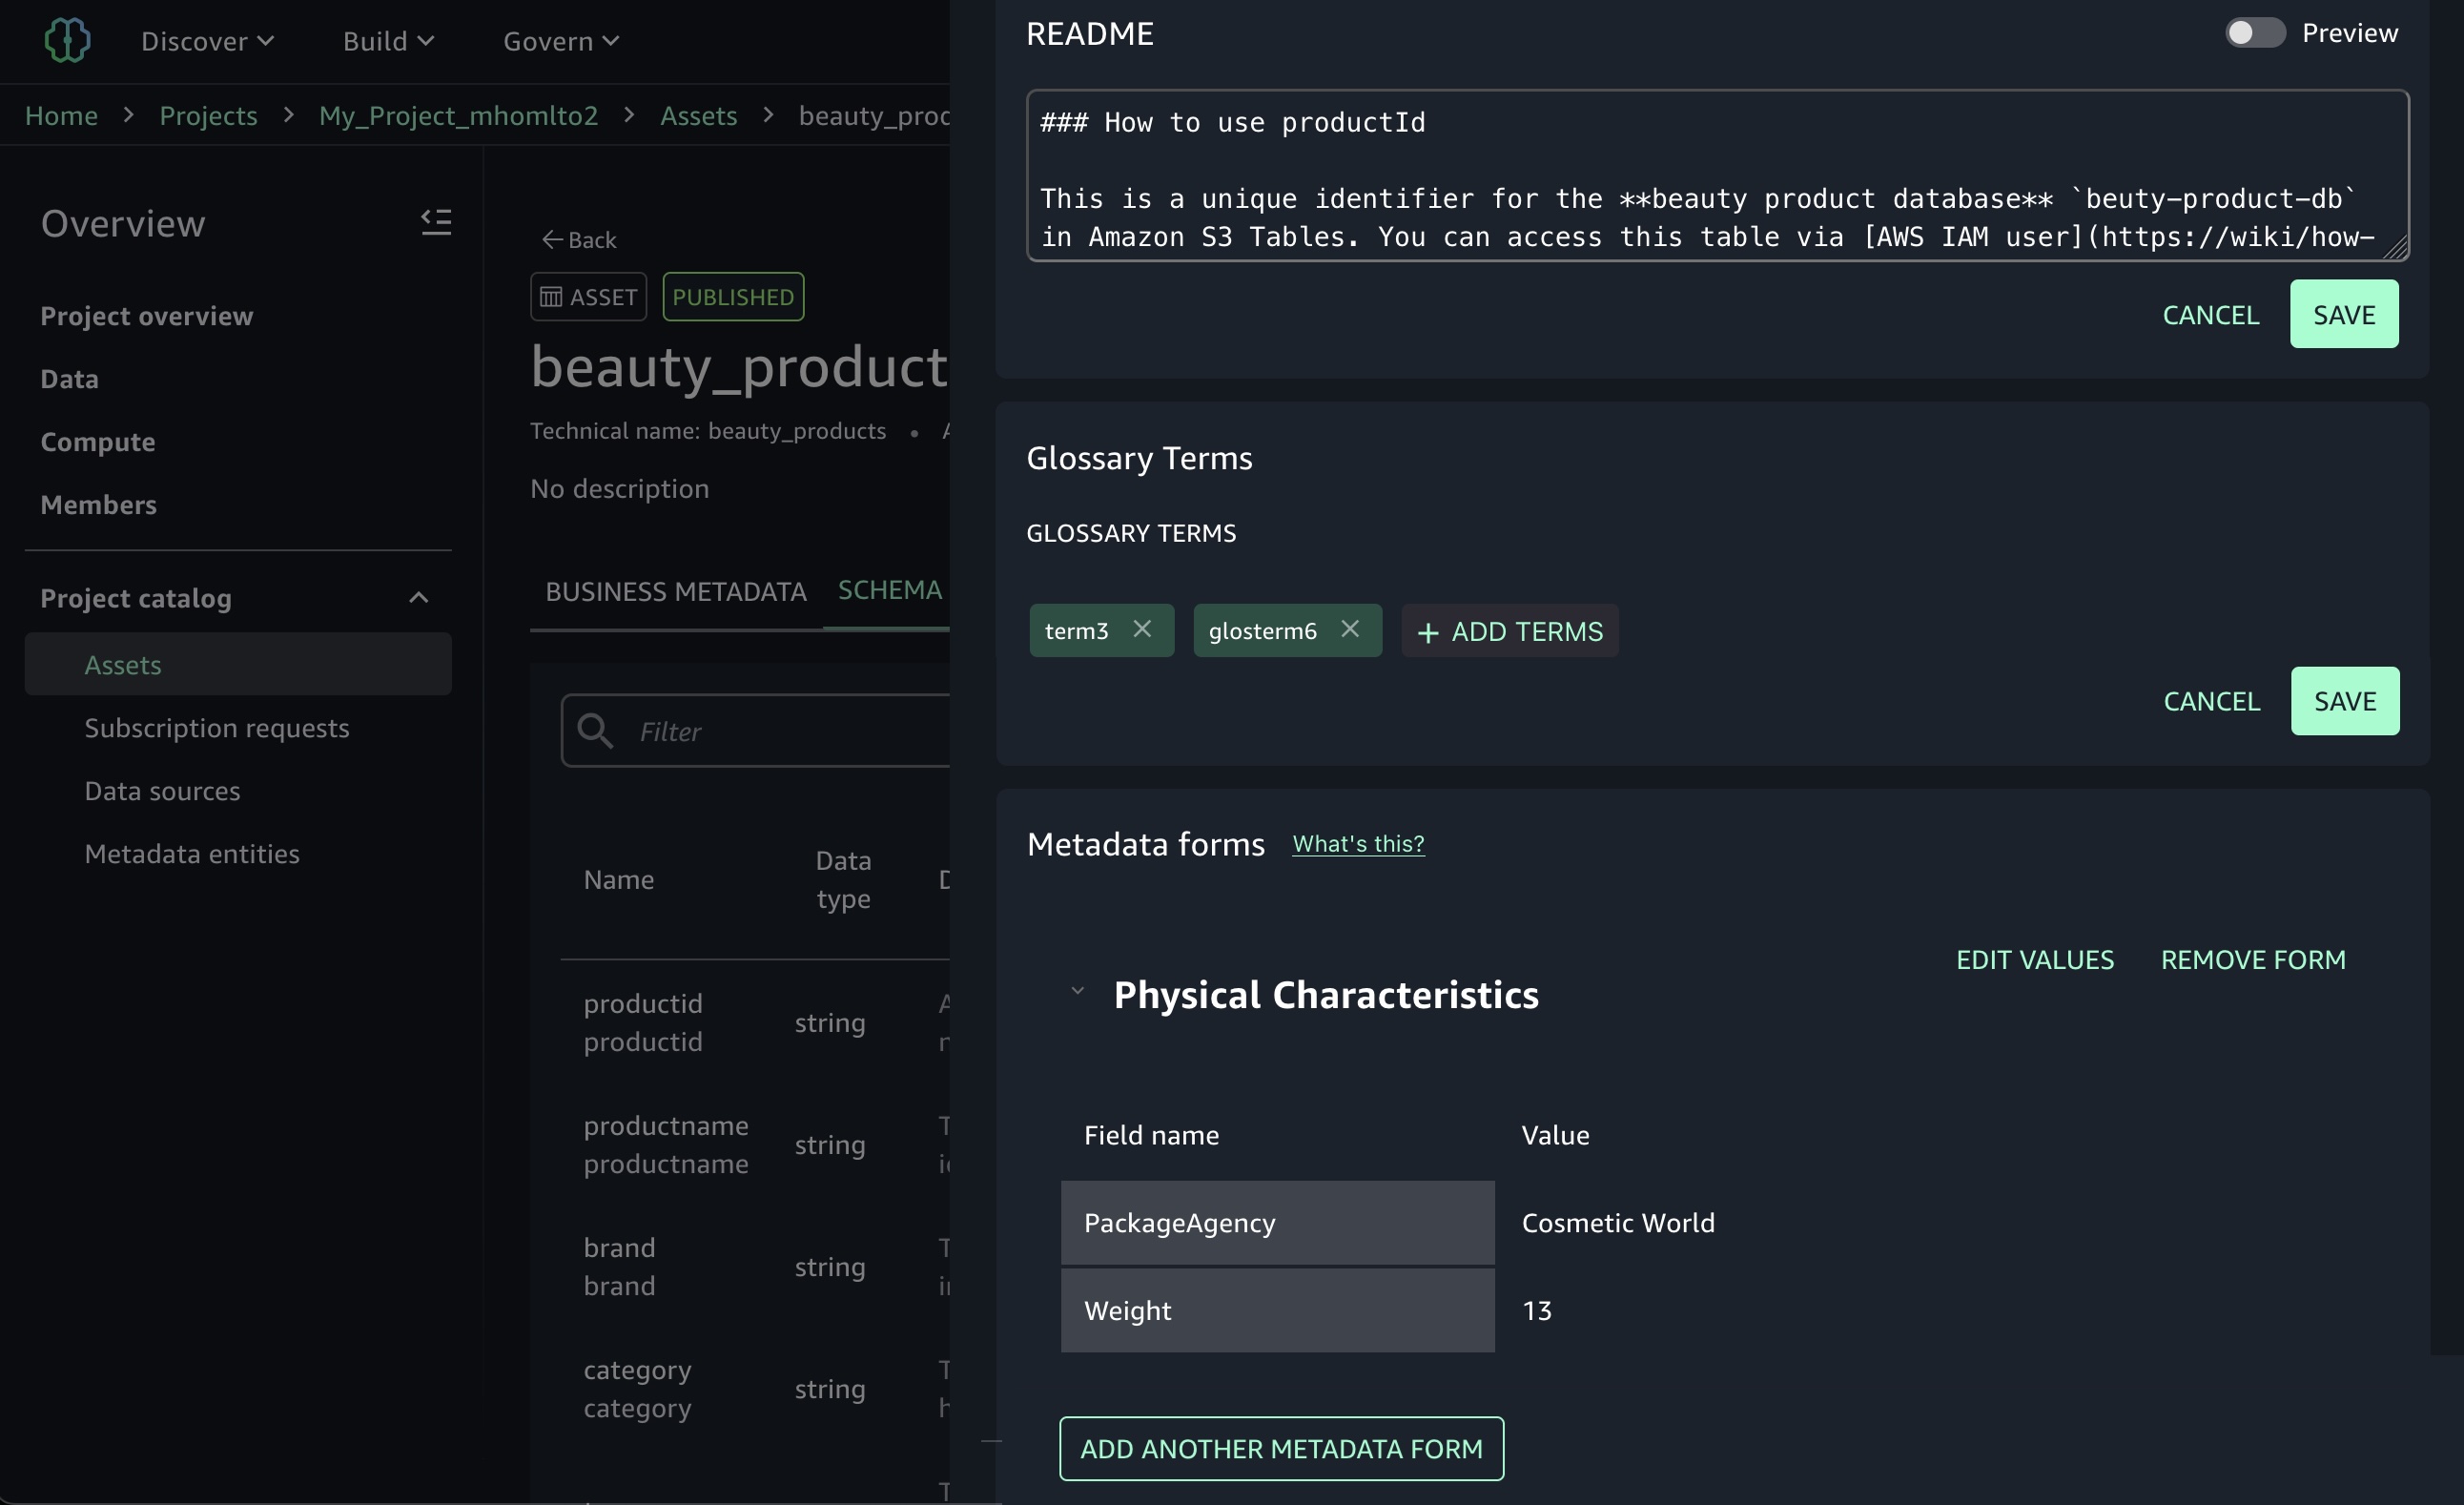The height and width of the screenshot is (1505, 2464).
Task: Toggle the README Preview switch
Action: [2254, 33]
